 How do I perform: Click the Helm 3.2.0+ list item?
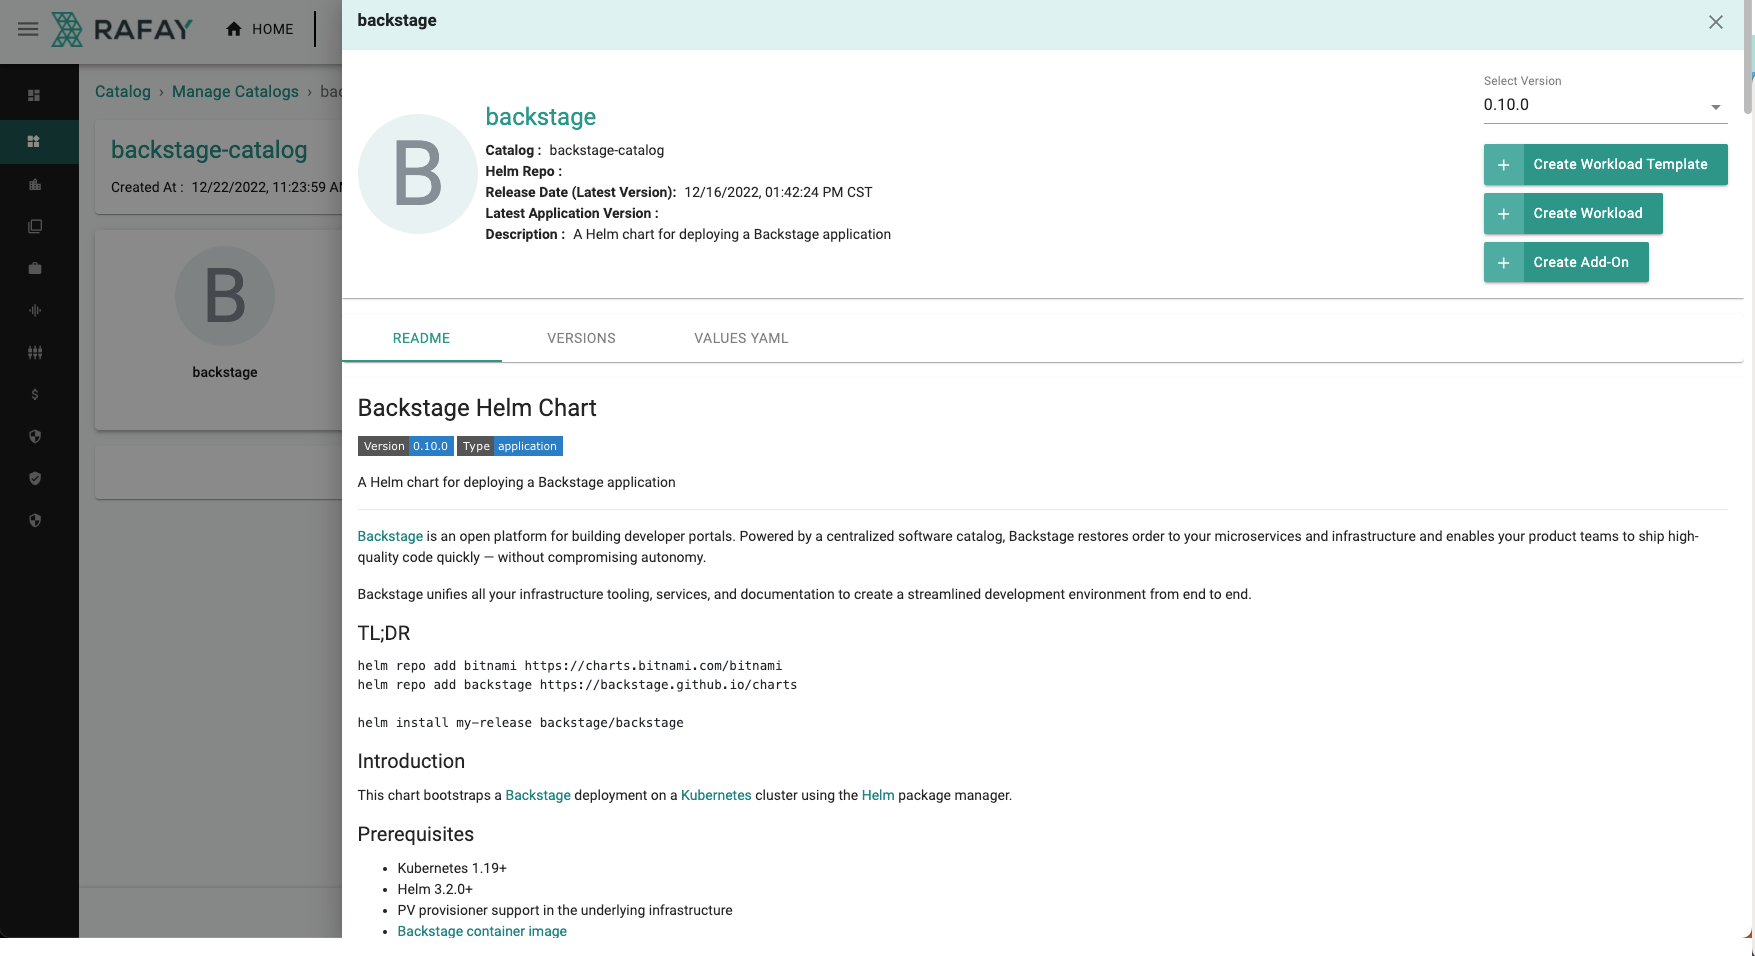point(435,889)
